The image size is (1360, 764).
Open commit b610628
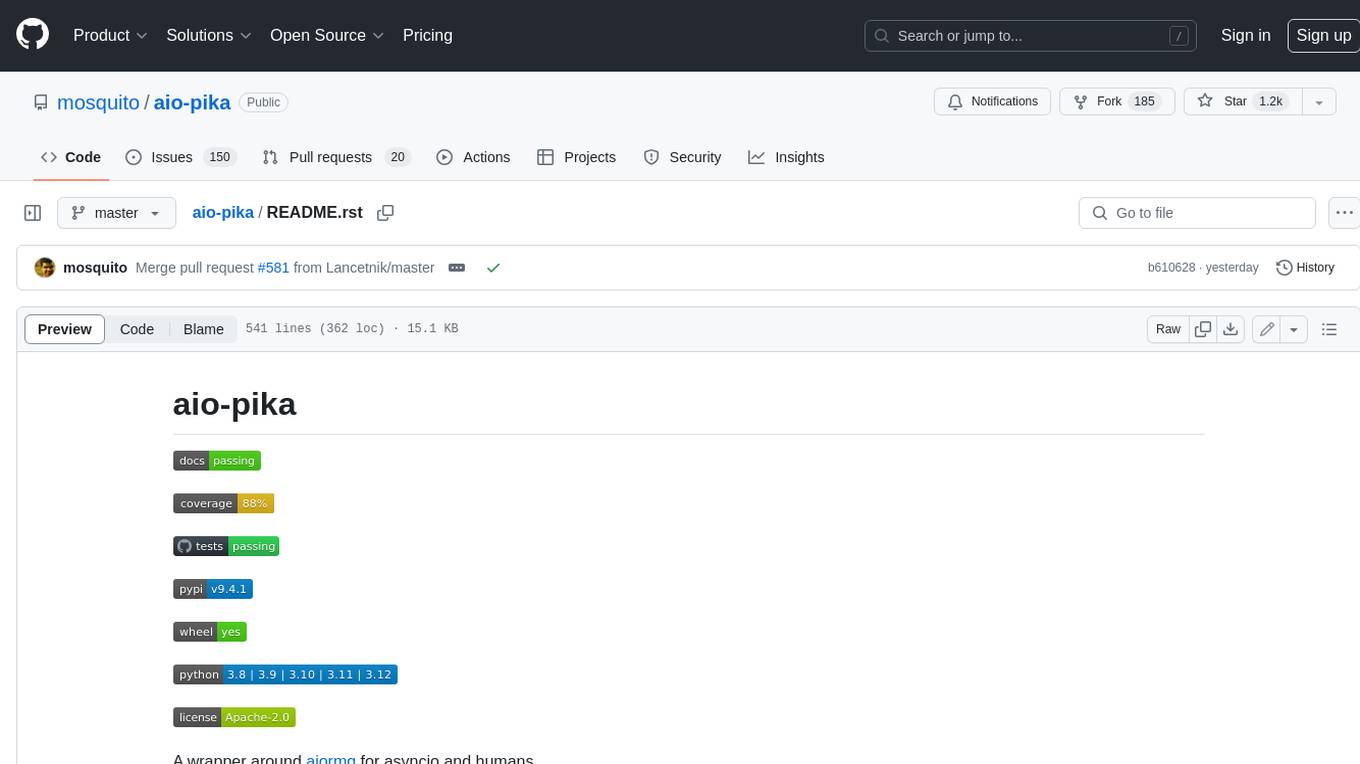click(1171, 268)
